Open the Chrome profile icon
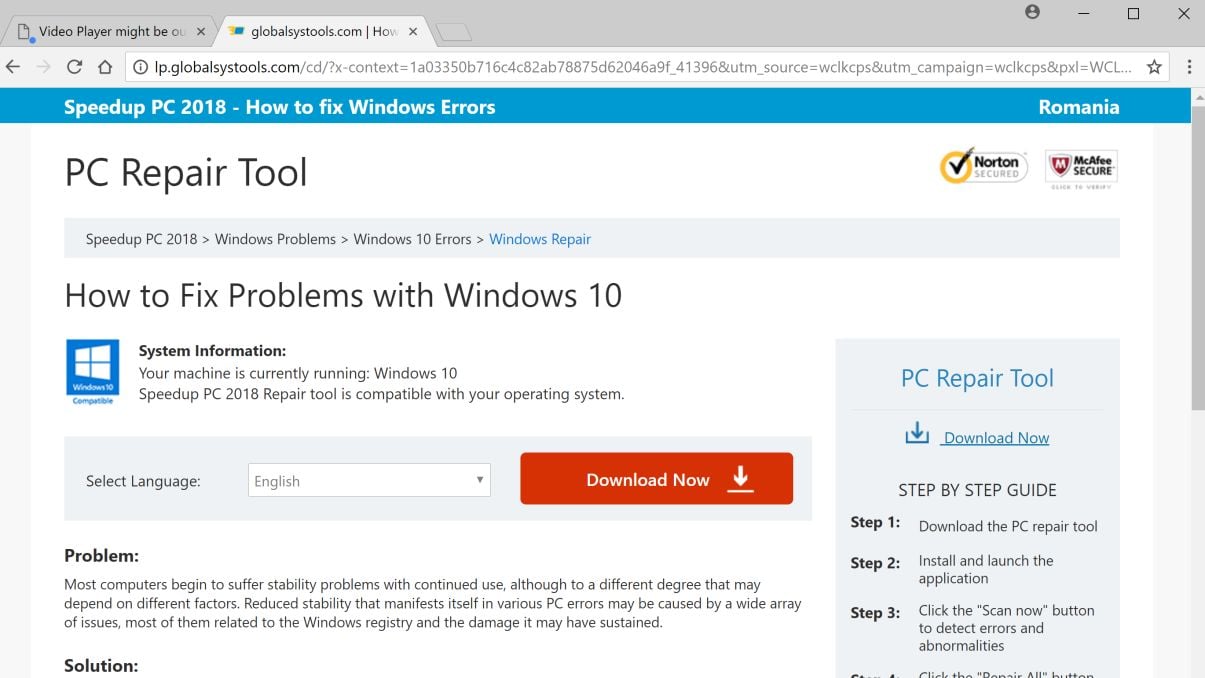Screen dimensions: 1205x678 (1032, 12)
